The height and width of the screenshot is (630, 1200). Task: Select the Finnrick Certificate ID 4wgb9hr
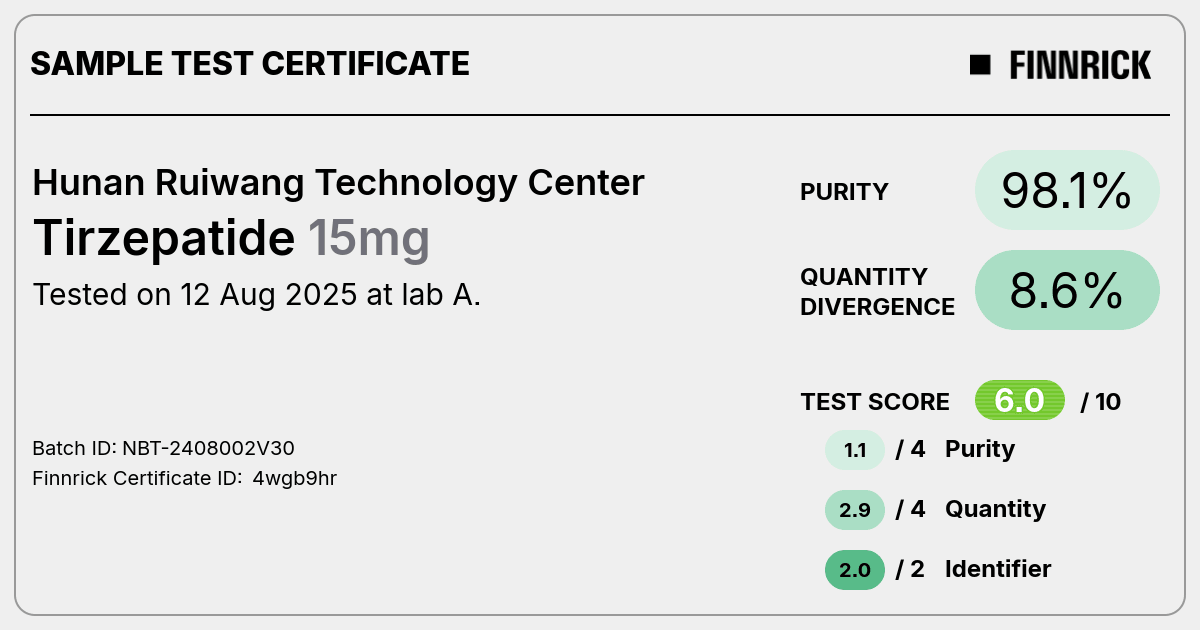(185, 478)
